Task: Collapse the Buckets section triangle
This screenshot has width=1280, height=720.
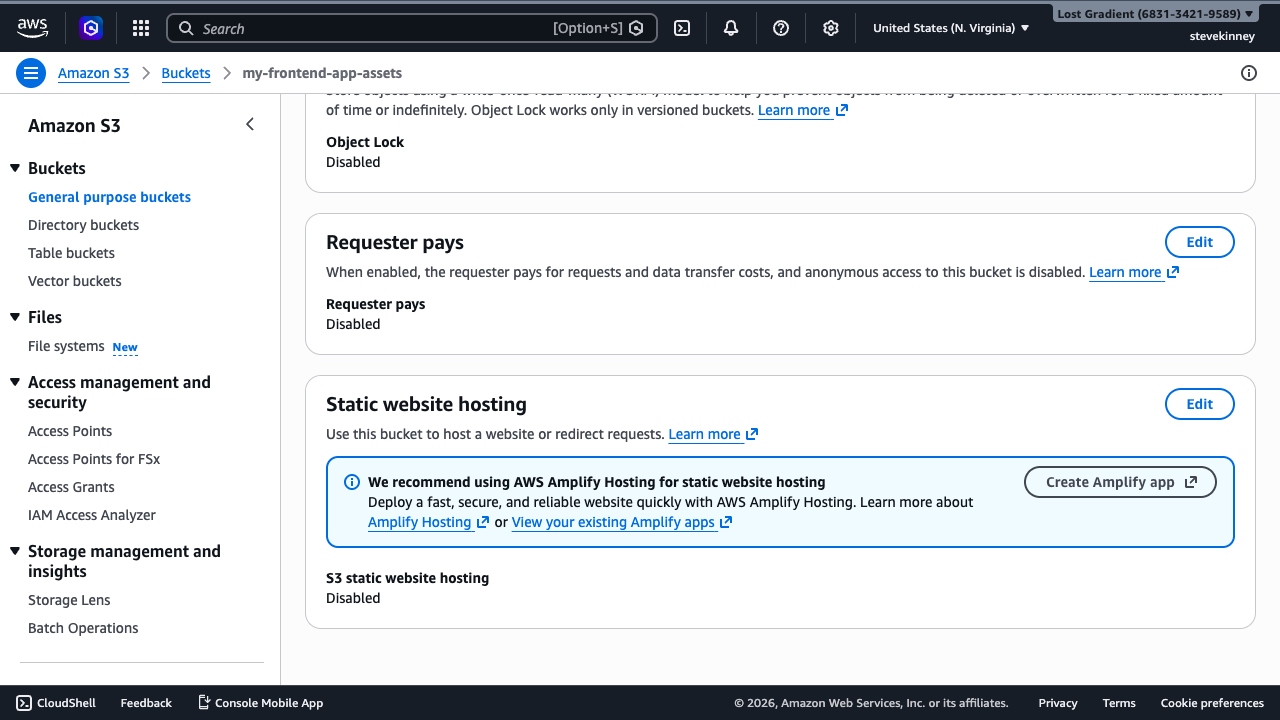Action: (x=15, y=168)
